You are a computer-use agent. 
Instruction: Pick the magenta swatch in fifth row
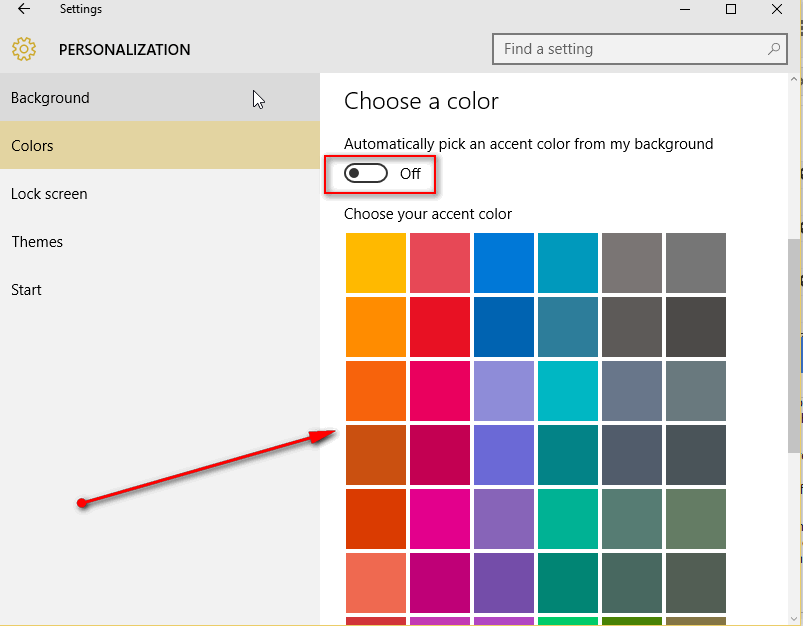tap(440, 519)
